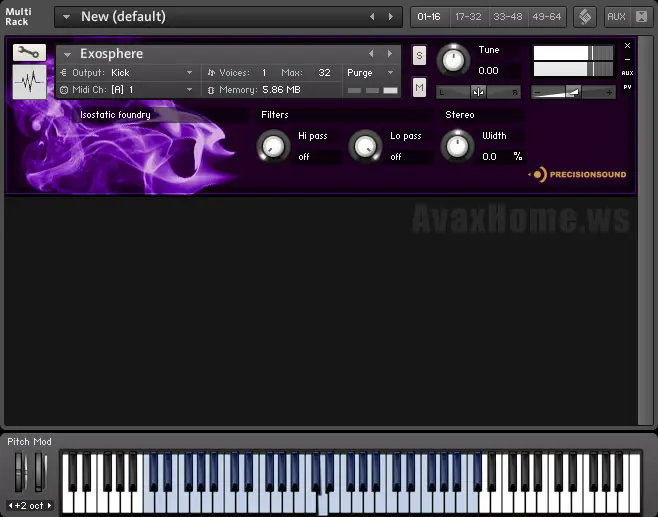
Task: Select rack page 01-16
Action: pyautogui.click(x=429, y=17)
